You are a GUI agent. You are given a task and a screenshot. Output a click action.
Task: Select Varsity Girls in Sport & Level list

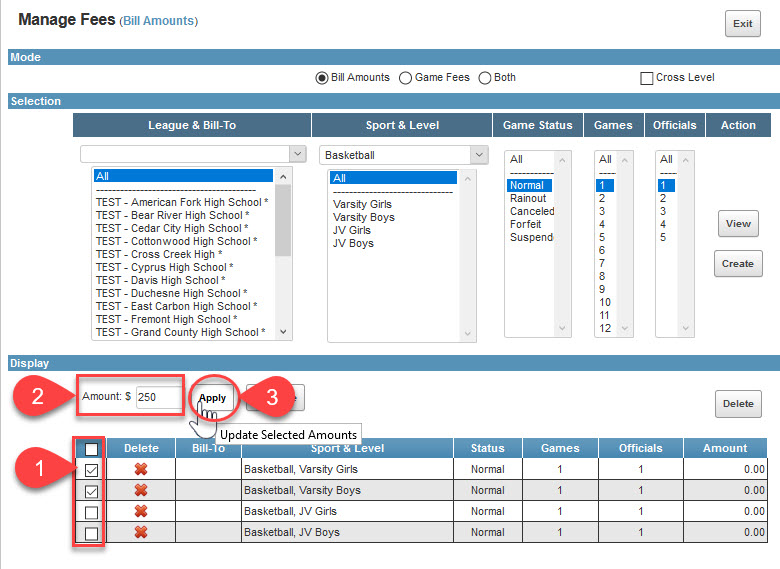(x=364, y=204)
